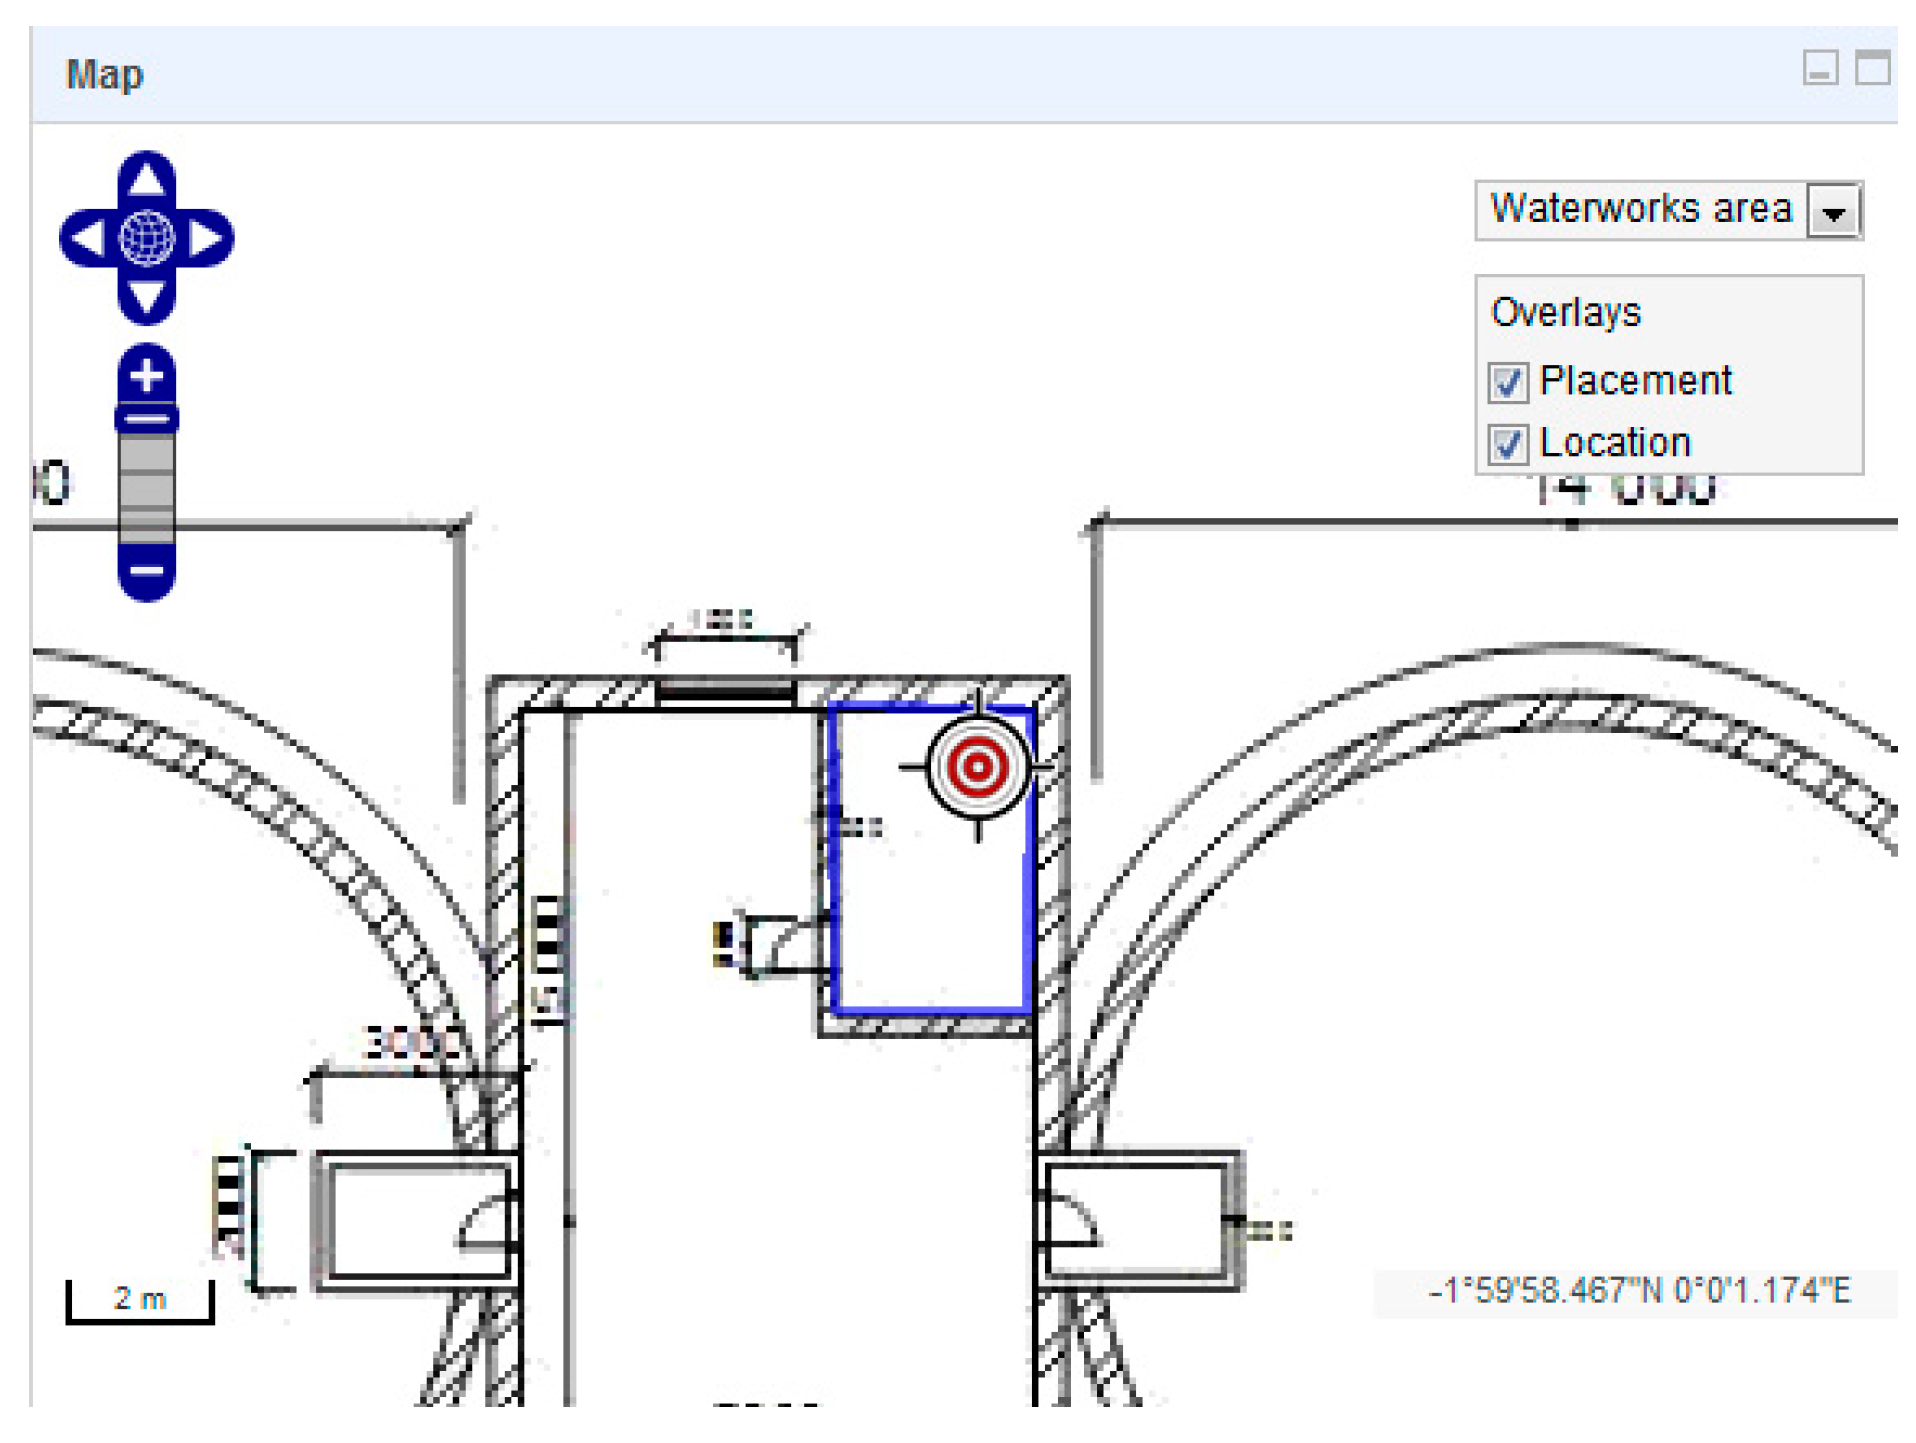This screenshot has width=1916, height=1443.
Task: Minimize the Map panel
Action: (x=1819, y=69)
